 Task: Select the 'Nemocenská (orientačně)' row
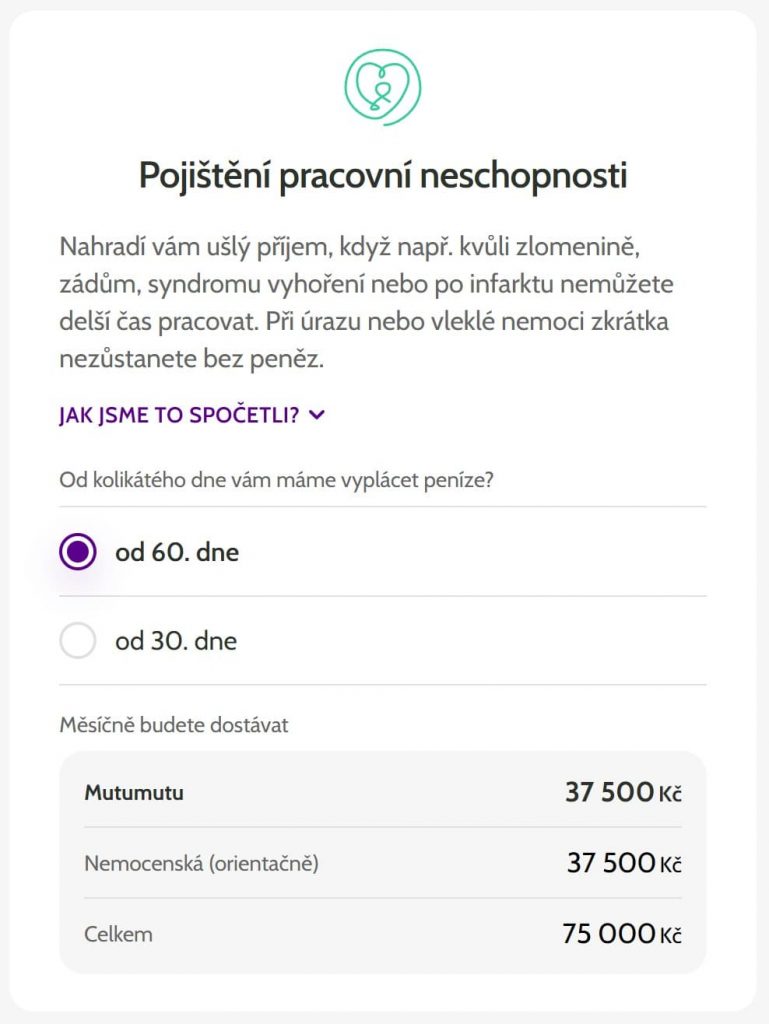[x=201, y=862]
